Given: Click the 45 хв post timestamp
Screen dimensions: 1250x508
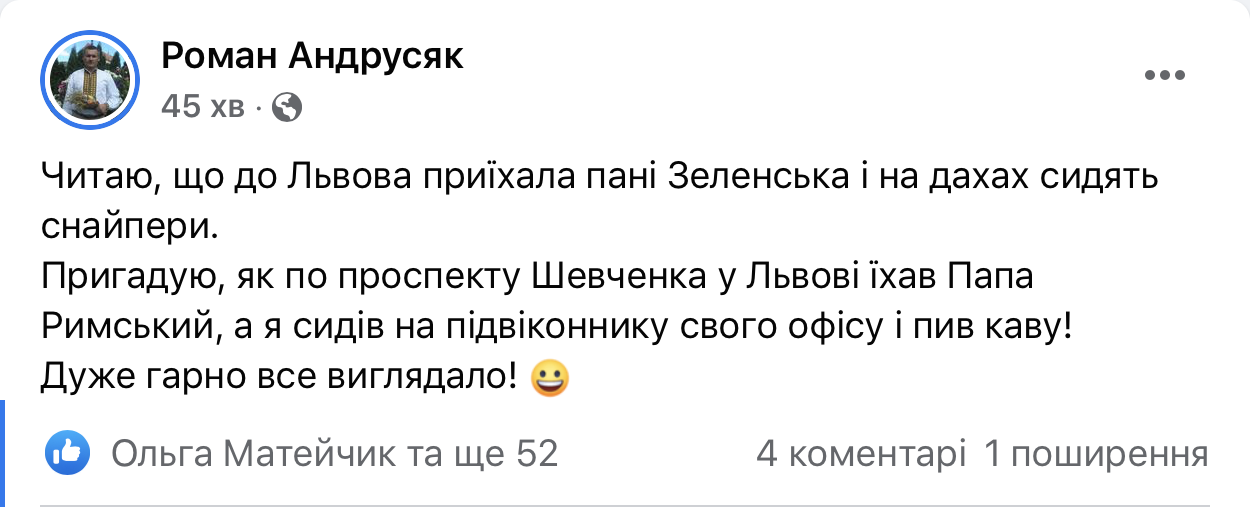Looking at the screenshot, I should point(202,107).
